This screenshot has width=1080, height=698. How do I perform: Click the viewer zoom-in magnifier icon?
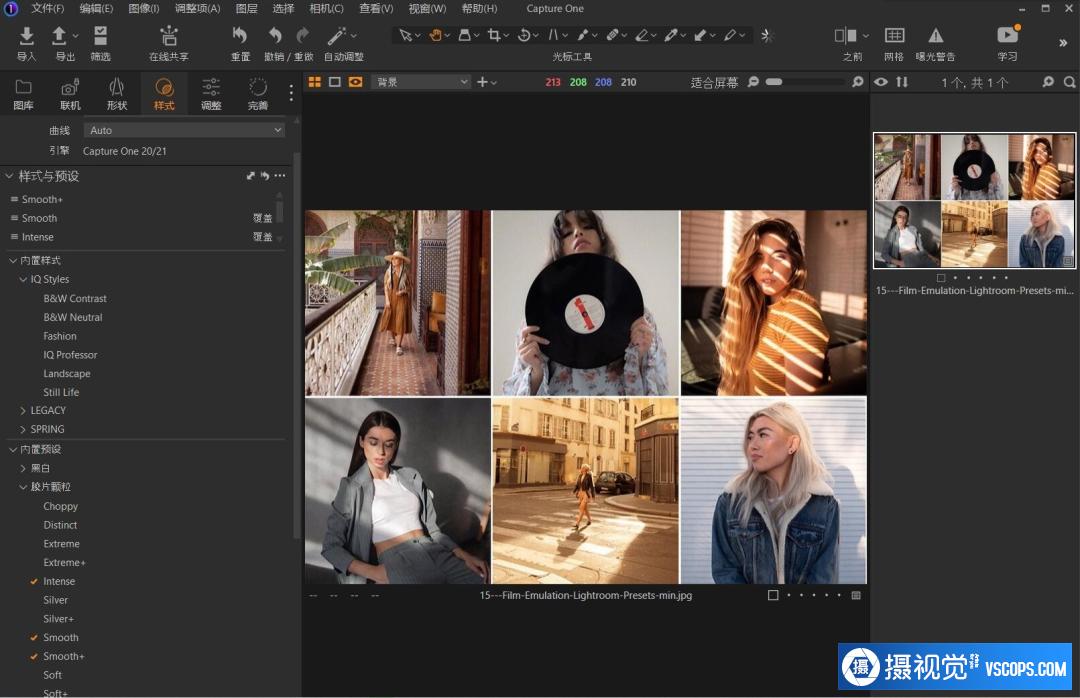point(858,82)
